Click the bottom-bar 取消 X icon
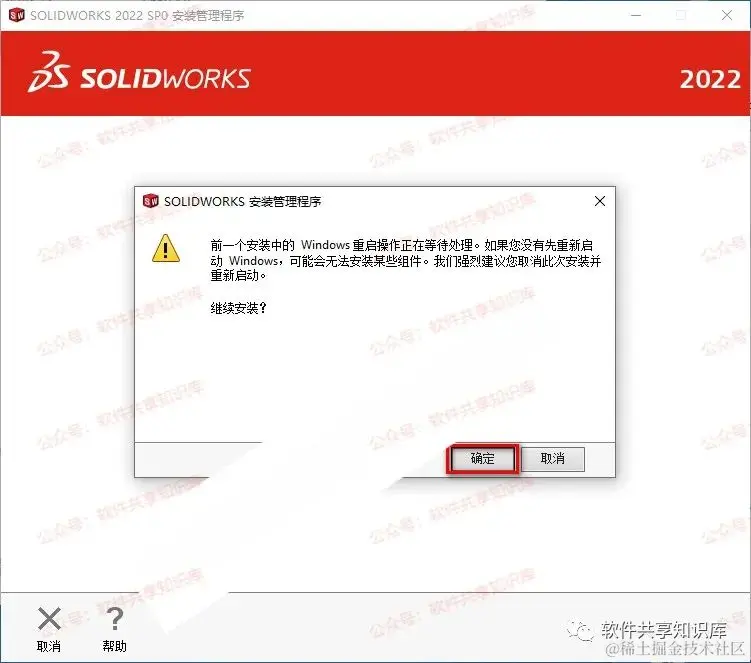The height and width of the screenshot is (663, 751). (x=49, y=619)
